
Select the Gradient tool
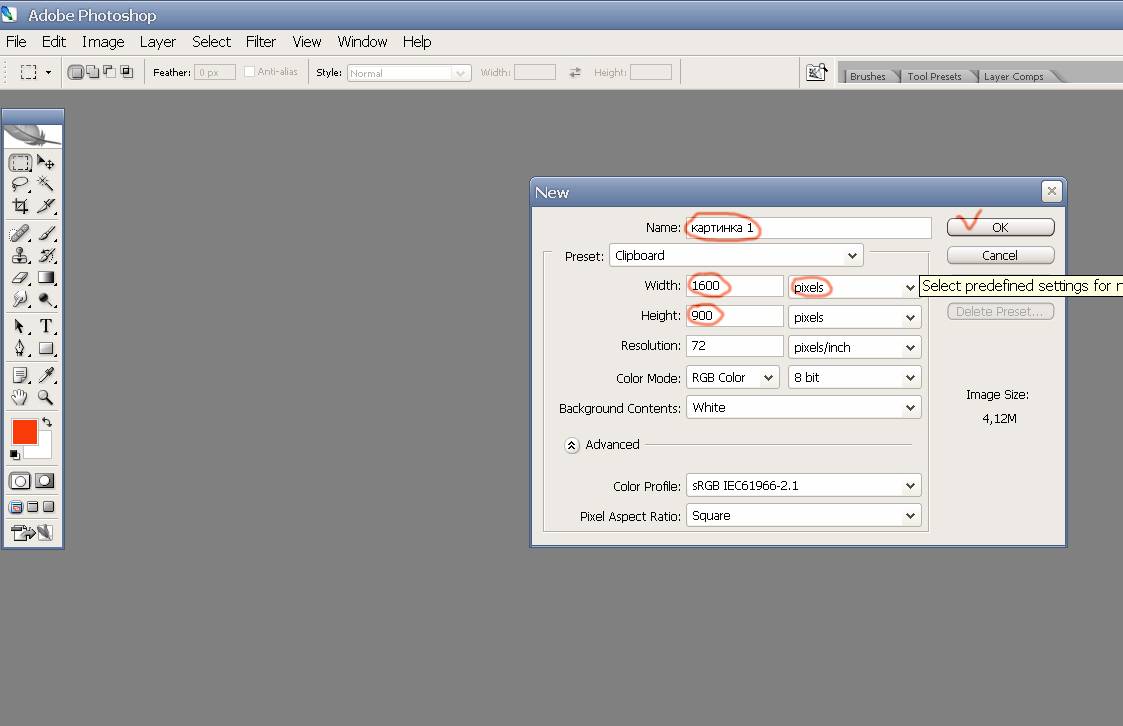tap(46, 278)
